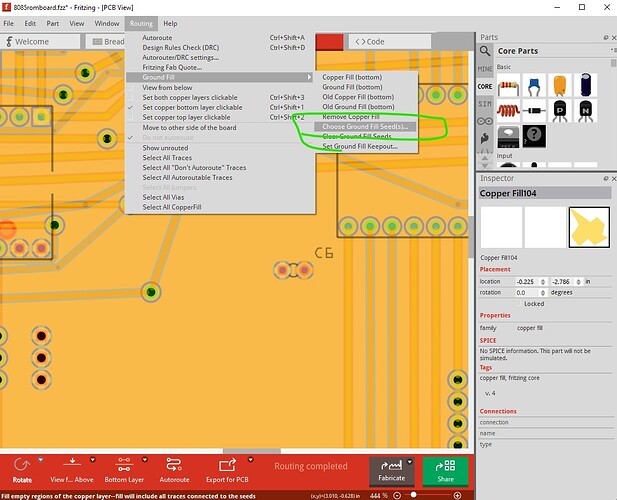Step the location X spinner
617x500 pixels.
[543, 282]
